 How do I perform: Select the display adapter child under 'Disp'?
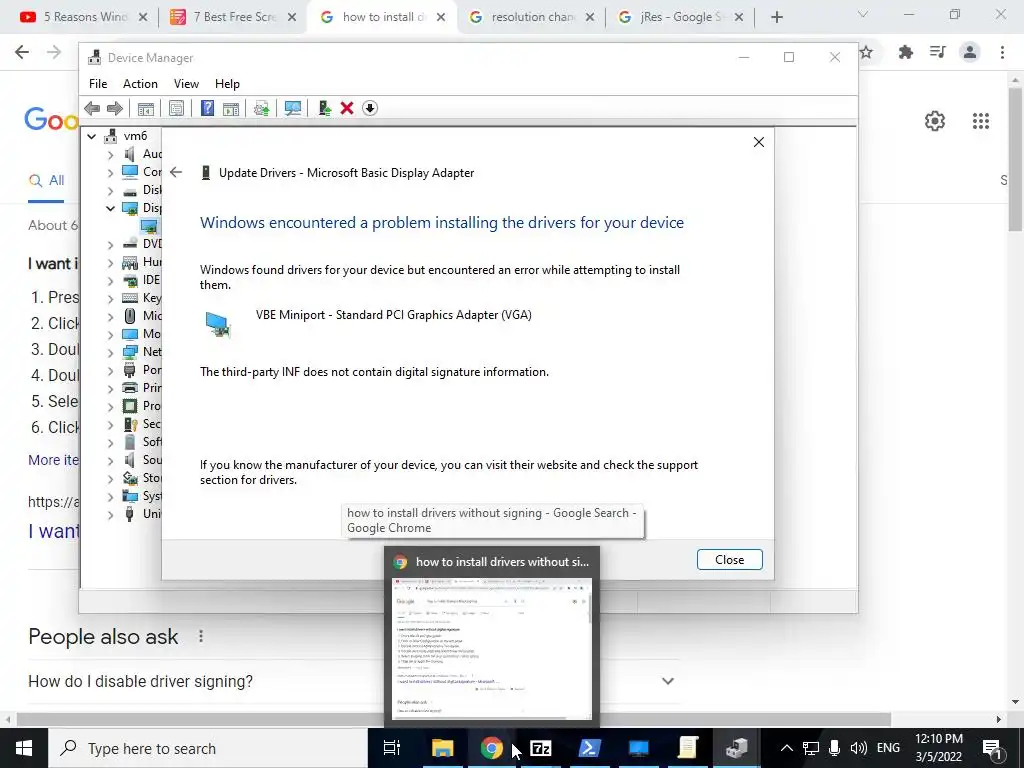149,227
